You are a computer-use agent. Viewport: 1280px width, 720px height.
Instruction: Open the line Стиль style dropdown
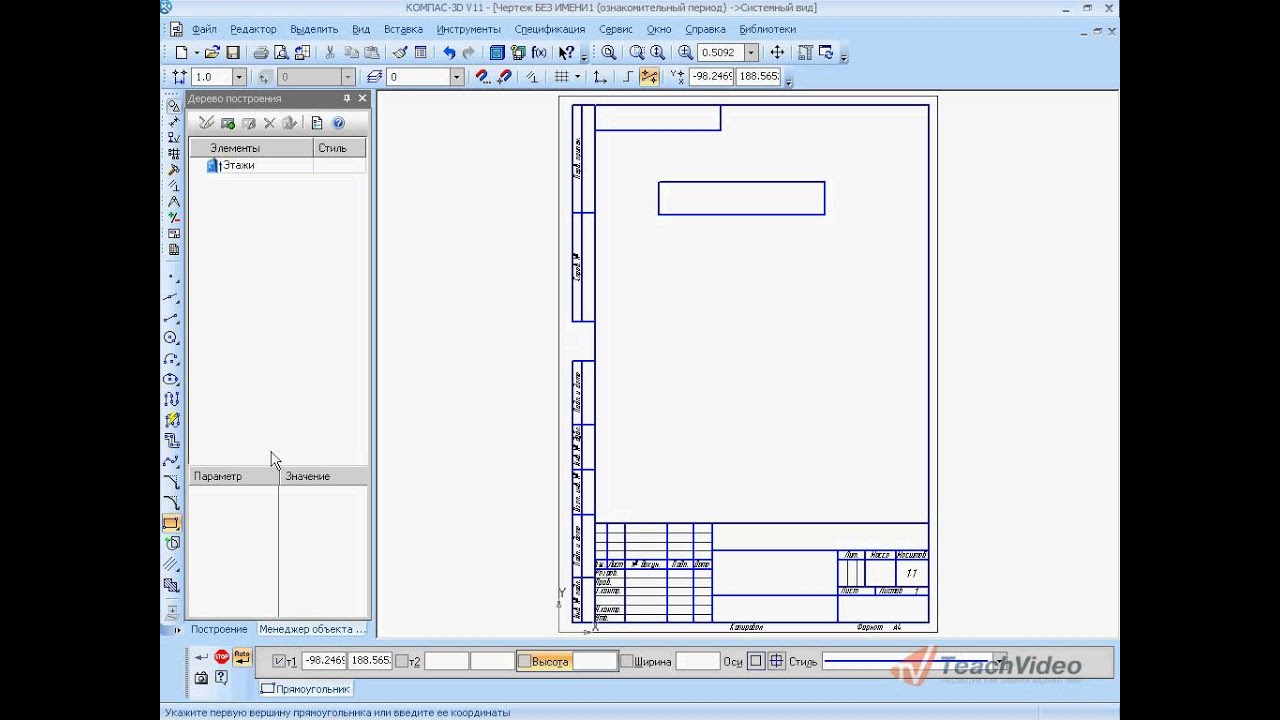(x=999, y=661)
